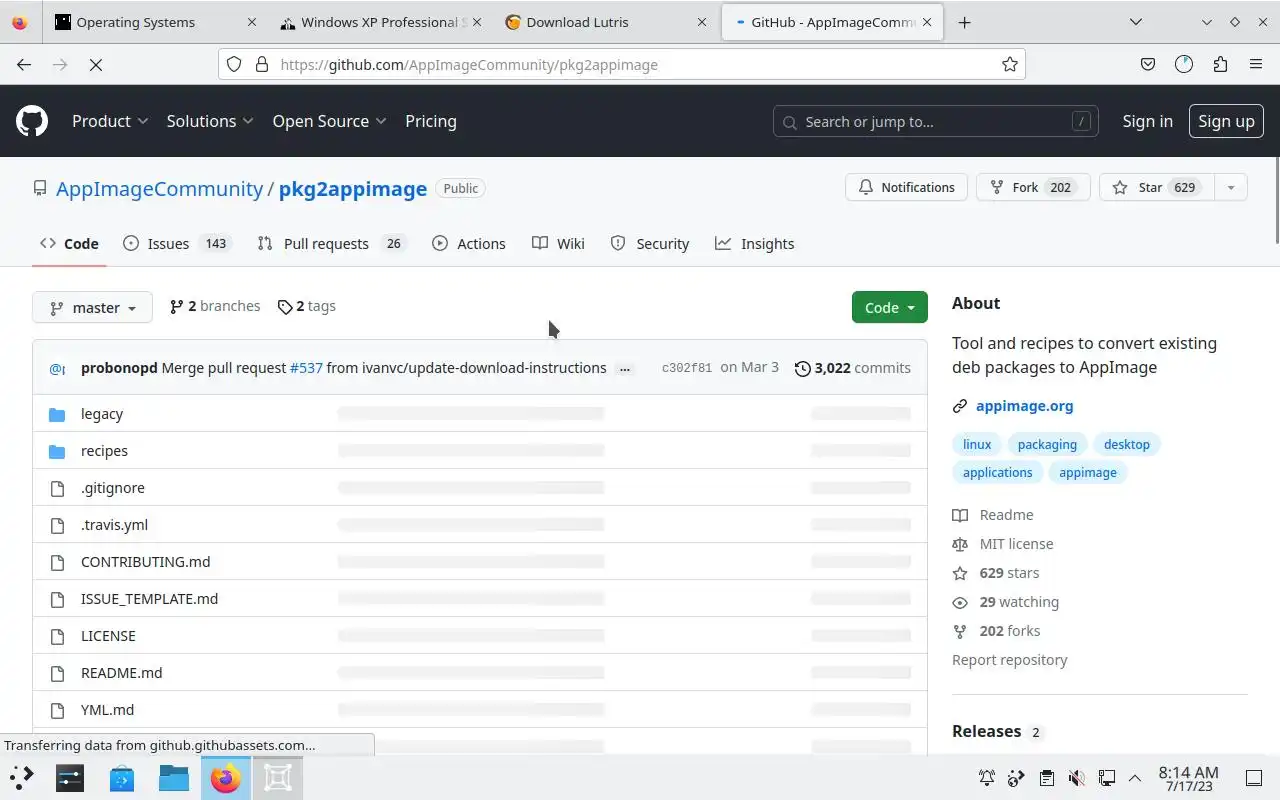This screenshot has width=1280, height=800.
Task: Click the Notifications button
Action: pos(907,187)
